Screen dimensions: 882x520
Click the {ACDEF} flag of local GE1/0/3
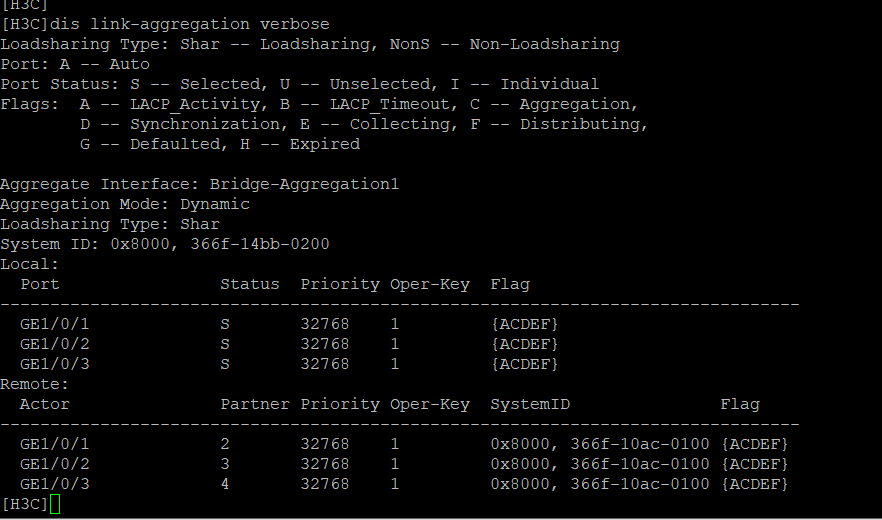[x=524, y=364]
